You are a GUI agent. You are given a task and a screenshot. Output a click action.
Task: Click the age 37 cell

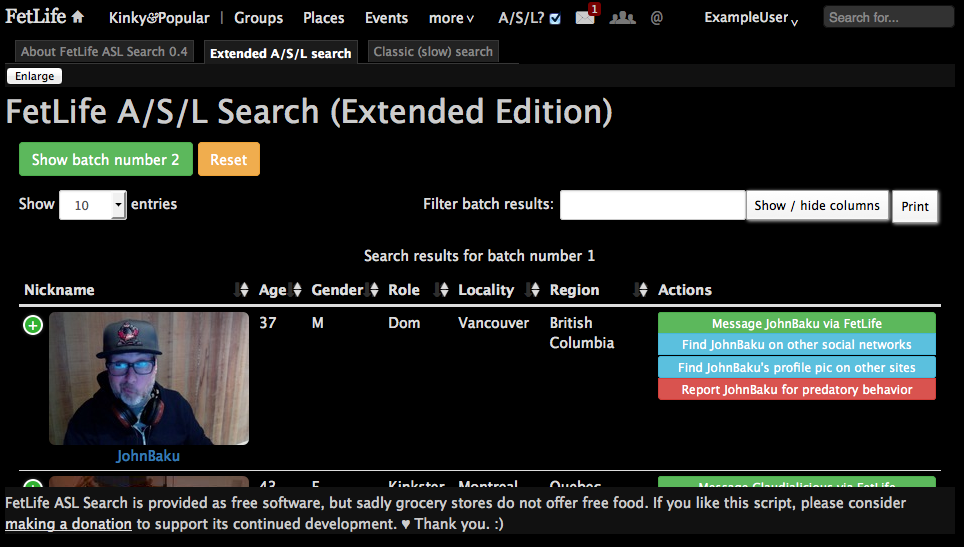pyautogui.click(x=267, y=323)
